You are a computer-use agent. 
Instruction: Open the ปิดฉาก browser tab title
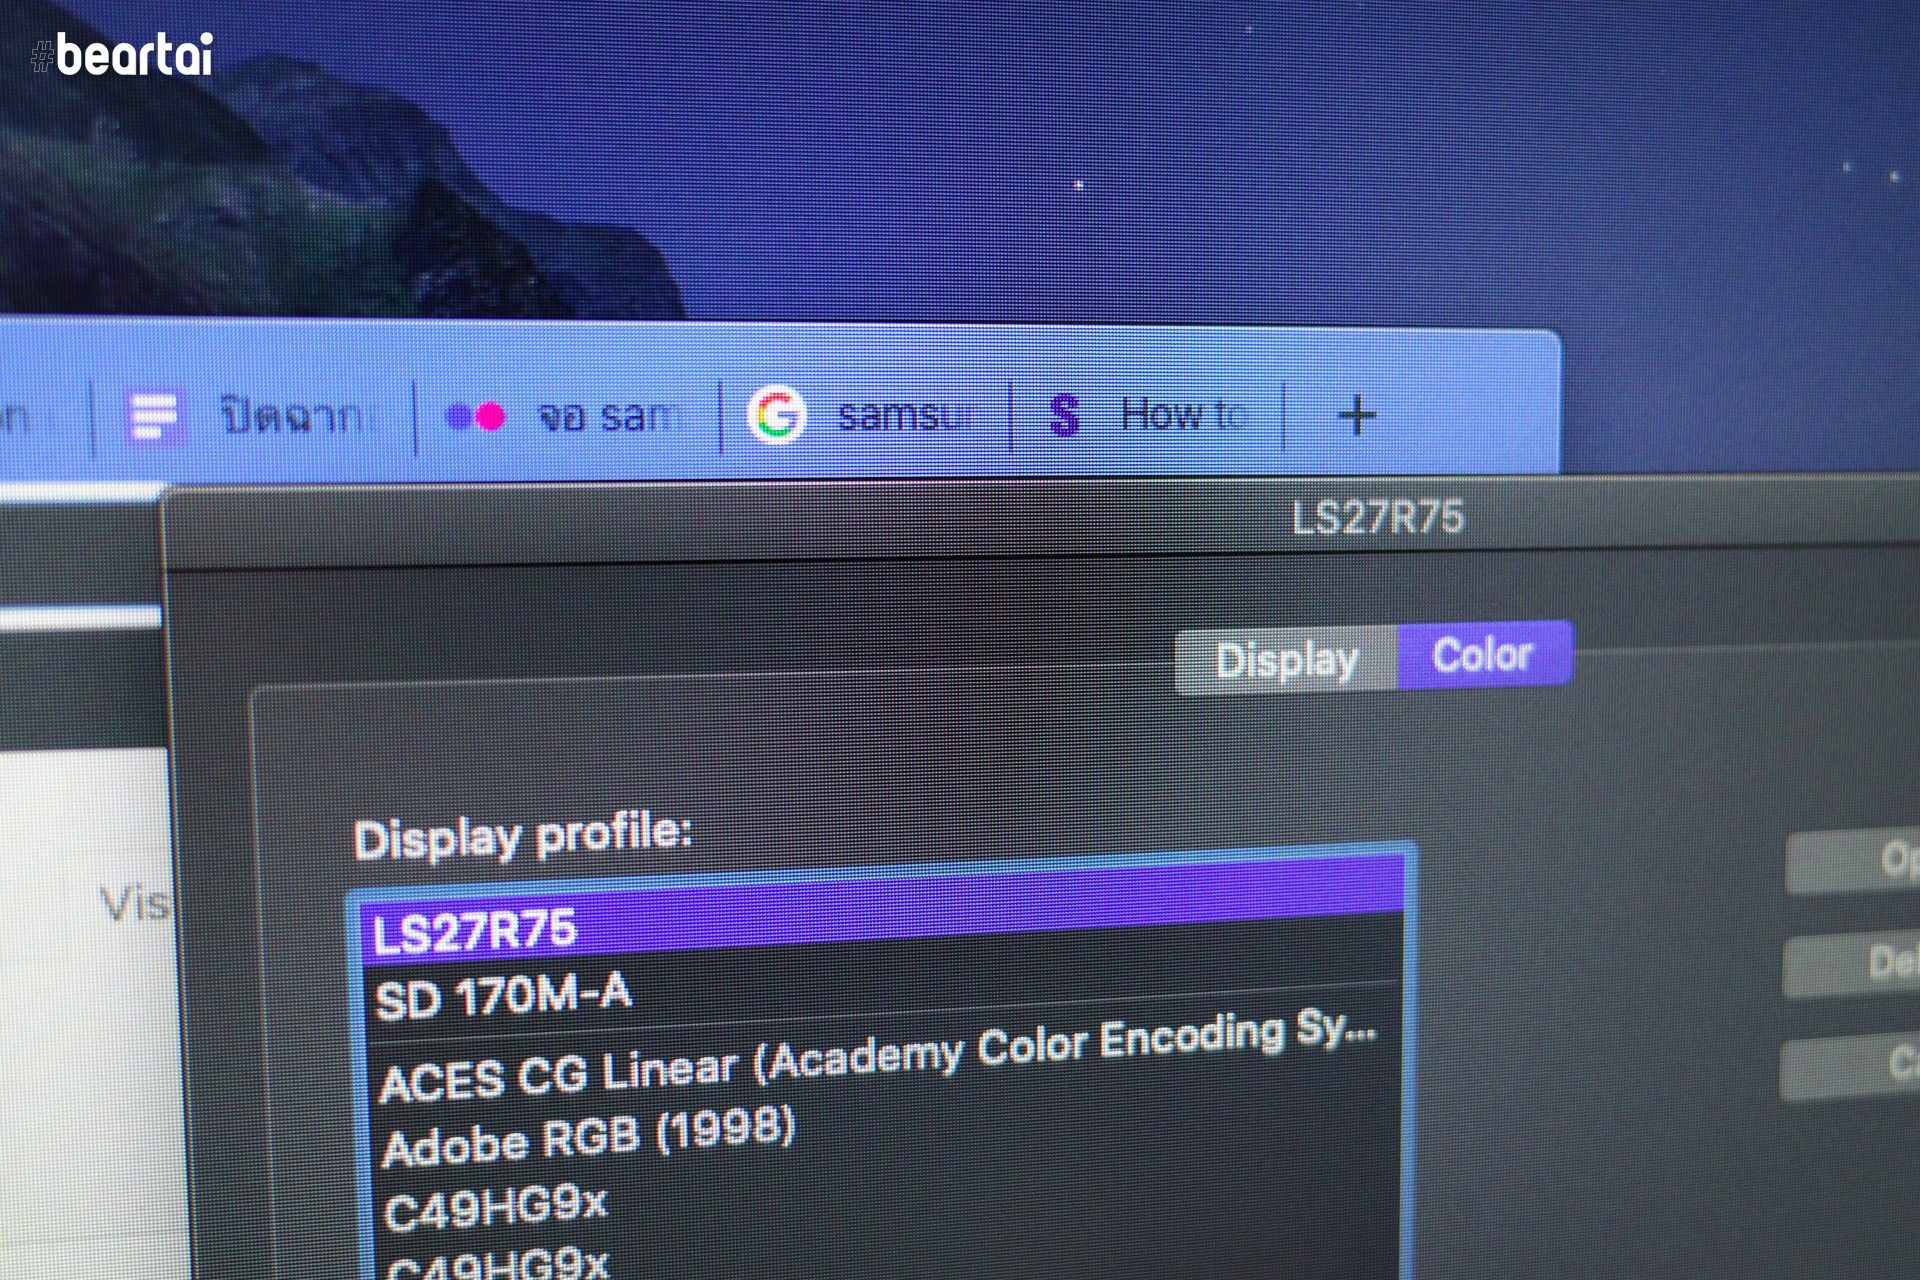click(x=291, y=415)
